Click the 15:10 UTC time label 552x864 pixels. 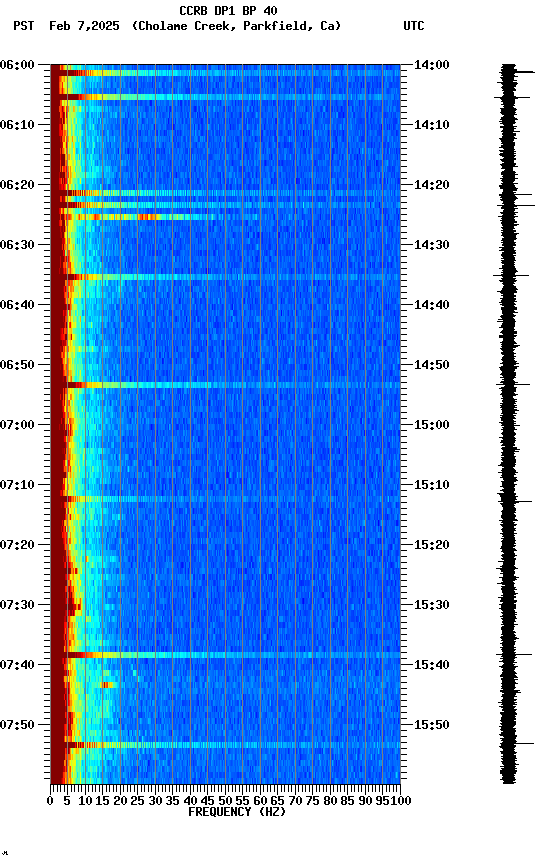(x=432, y=485)
